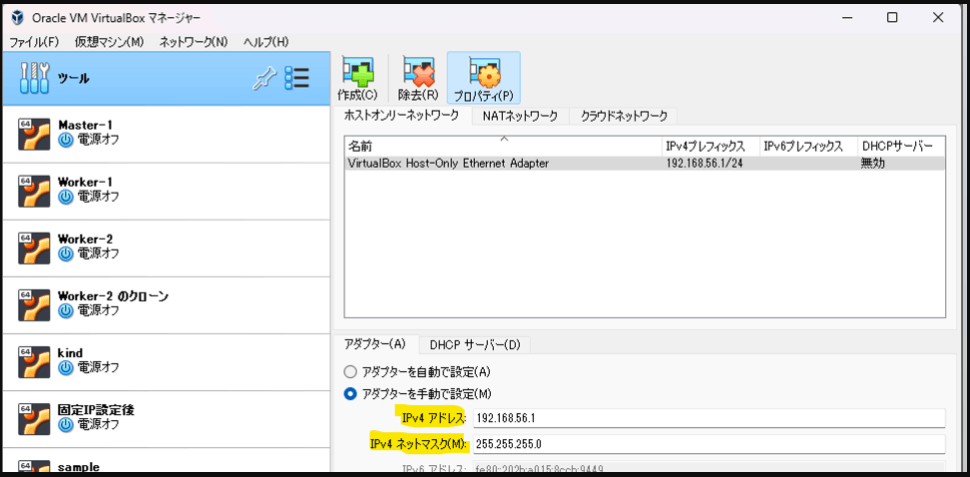Open the ファイル(F) menu
This screenshot has width=970, height=477.
(34, 42)
